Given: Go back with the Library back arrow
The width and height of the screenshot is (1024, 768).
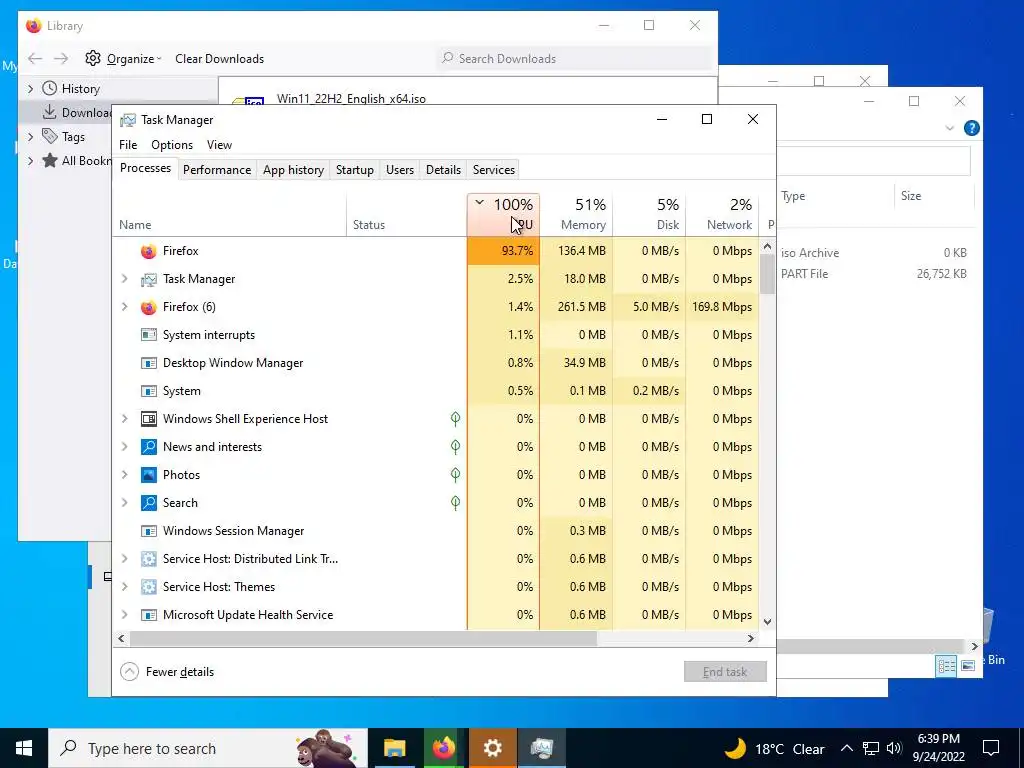Looking at the screenshot, I should coord(35,59).
